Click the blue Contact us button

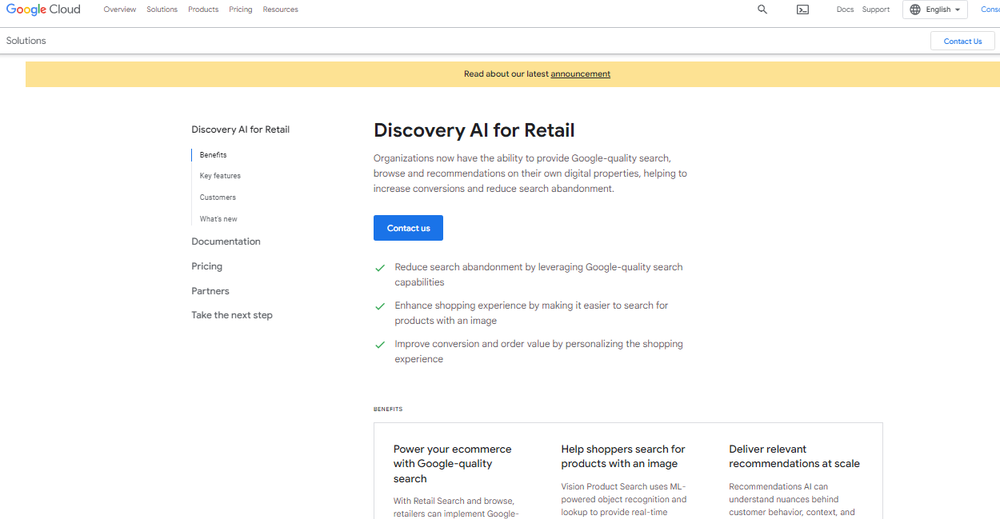[408, 228]
